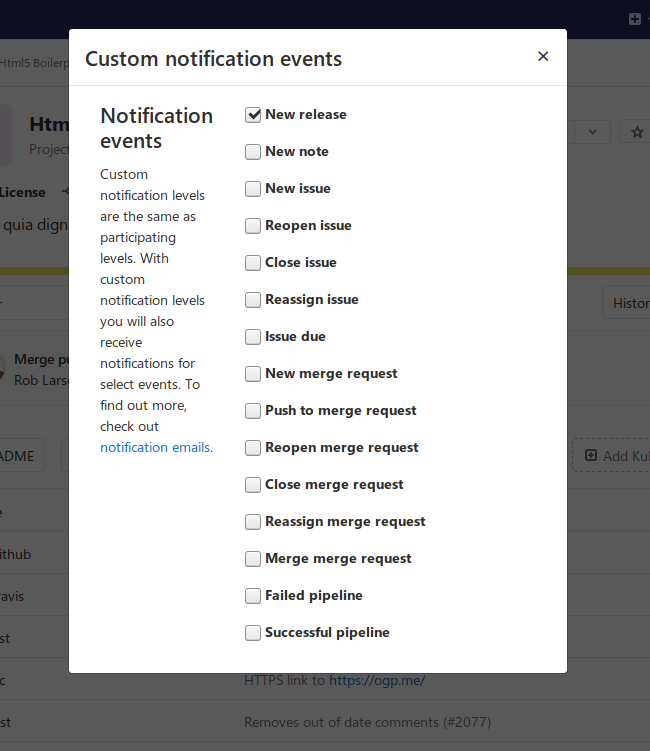Enable Close merge request checkbox
Viewport: 650px width, 751px height.
pyautogui.click(x=253, y=485)
